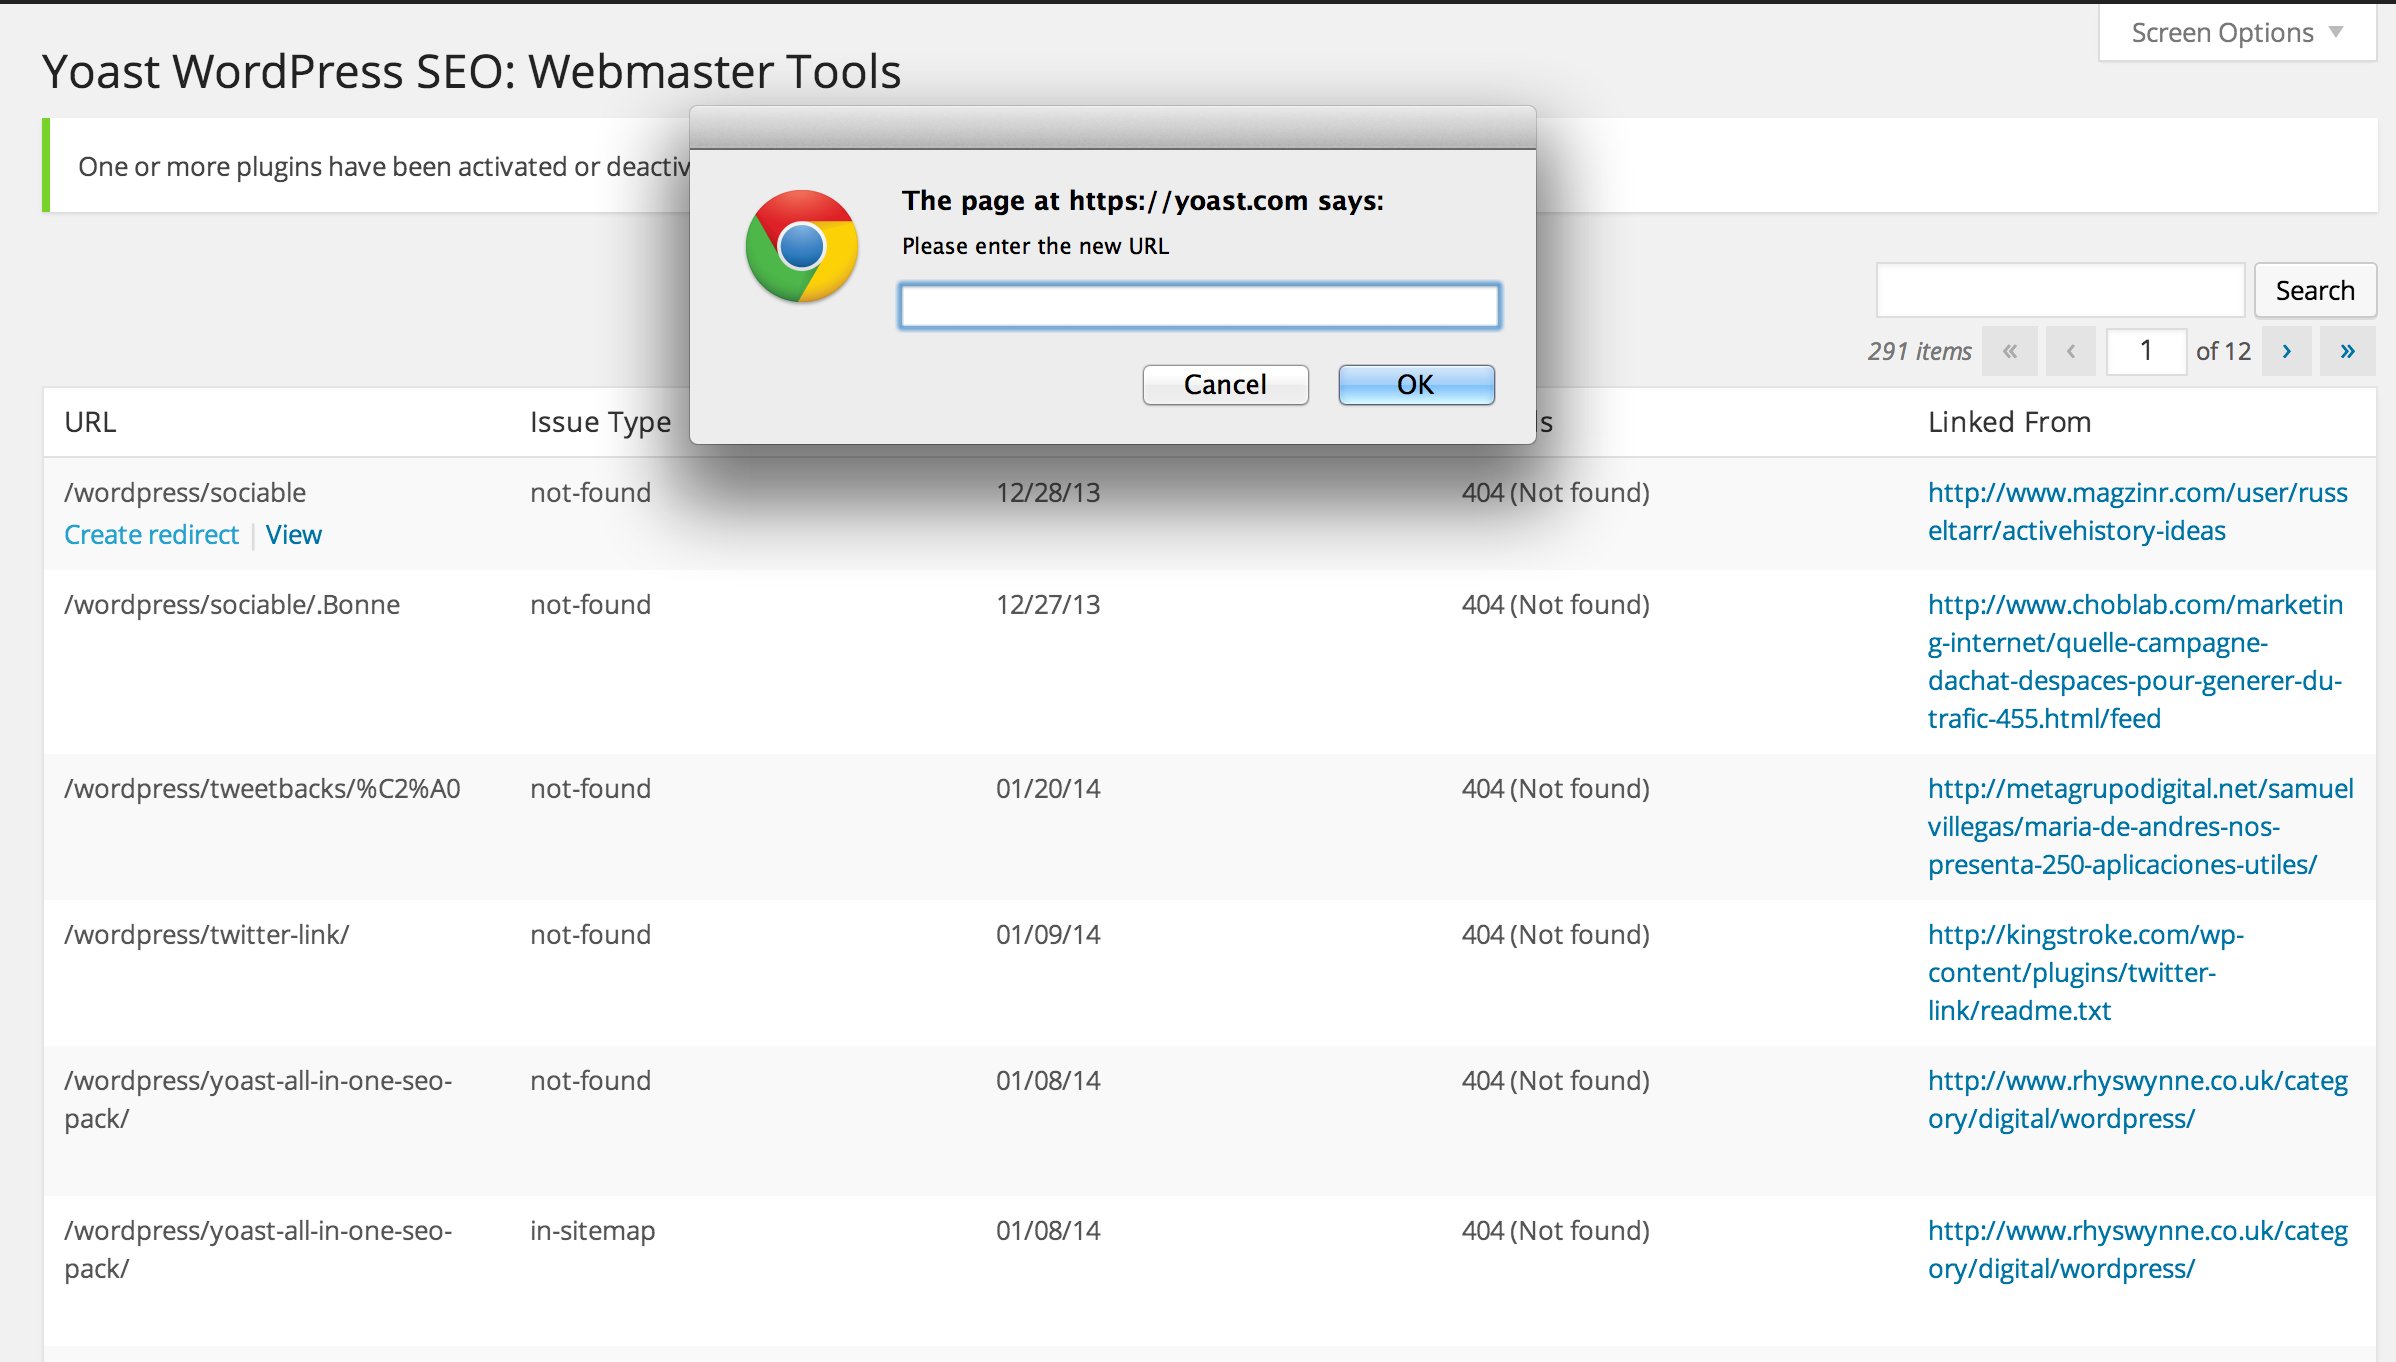
Task: Click the Chrome logo icon in dialog
Action: 801,247
